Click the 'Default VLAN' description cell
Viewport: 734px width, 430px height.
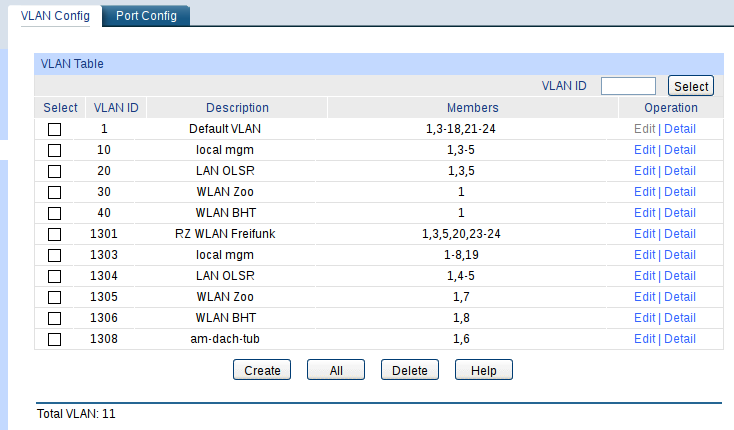(225, 129)
